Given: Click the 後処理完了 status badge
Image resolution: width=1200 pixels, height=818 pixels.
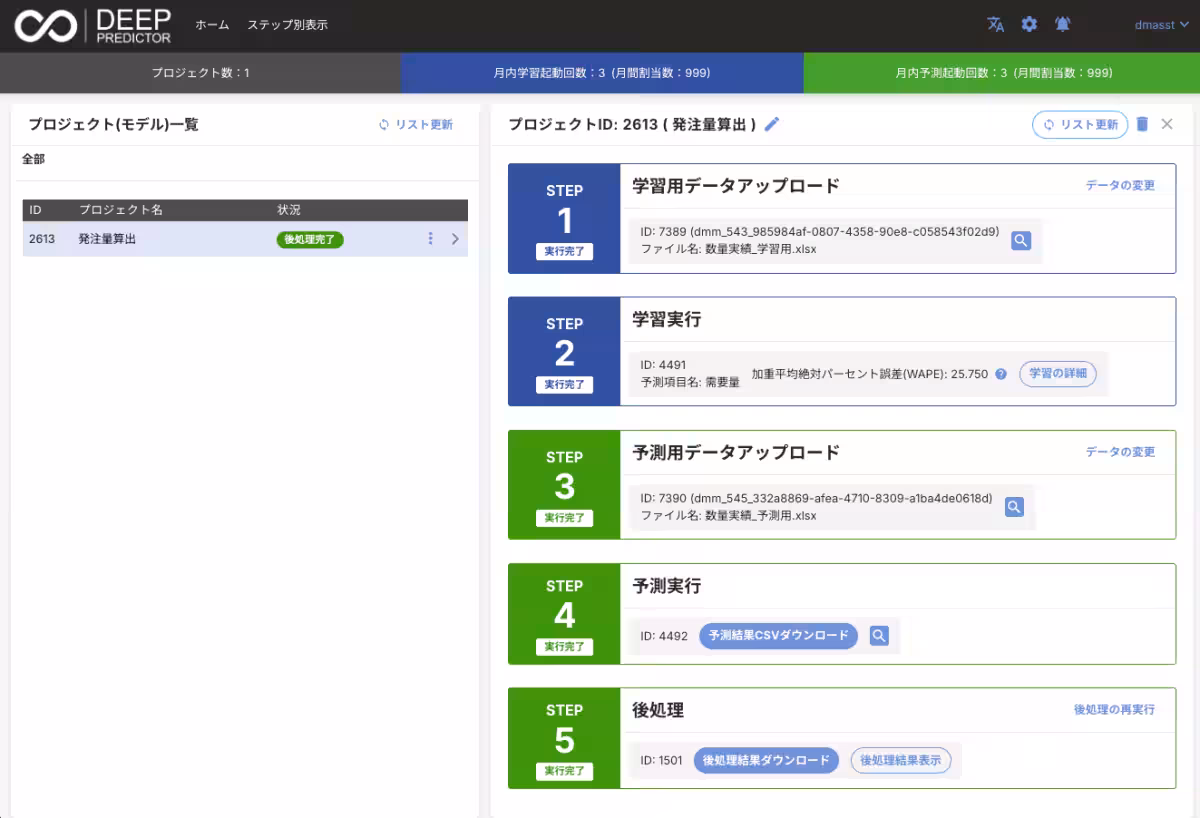Looking at the screenshot, I should pyautogui.click(x=310, y=239).
